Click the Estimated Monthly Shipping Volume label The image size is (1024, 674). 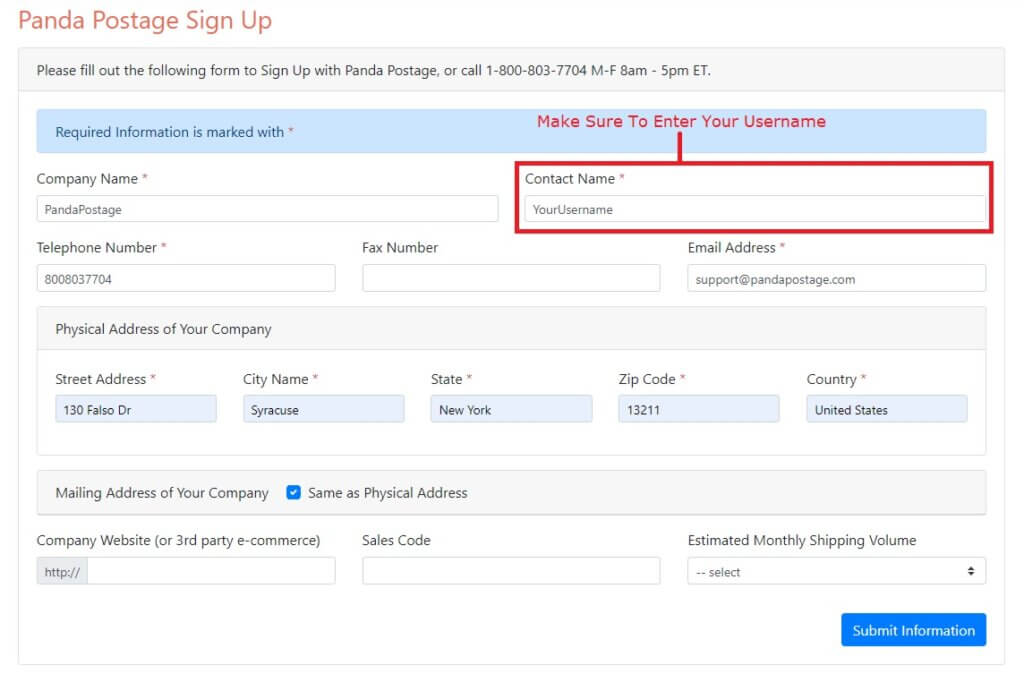[x=802, y=540]
